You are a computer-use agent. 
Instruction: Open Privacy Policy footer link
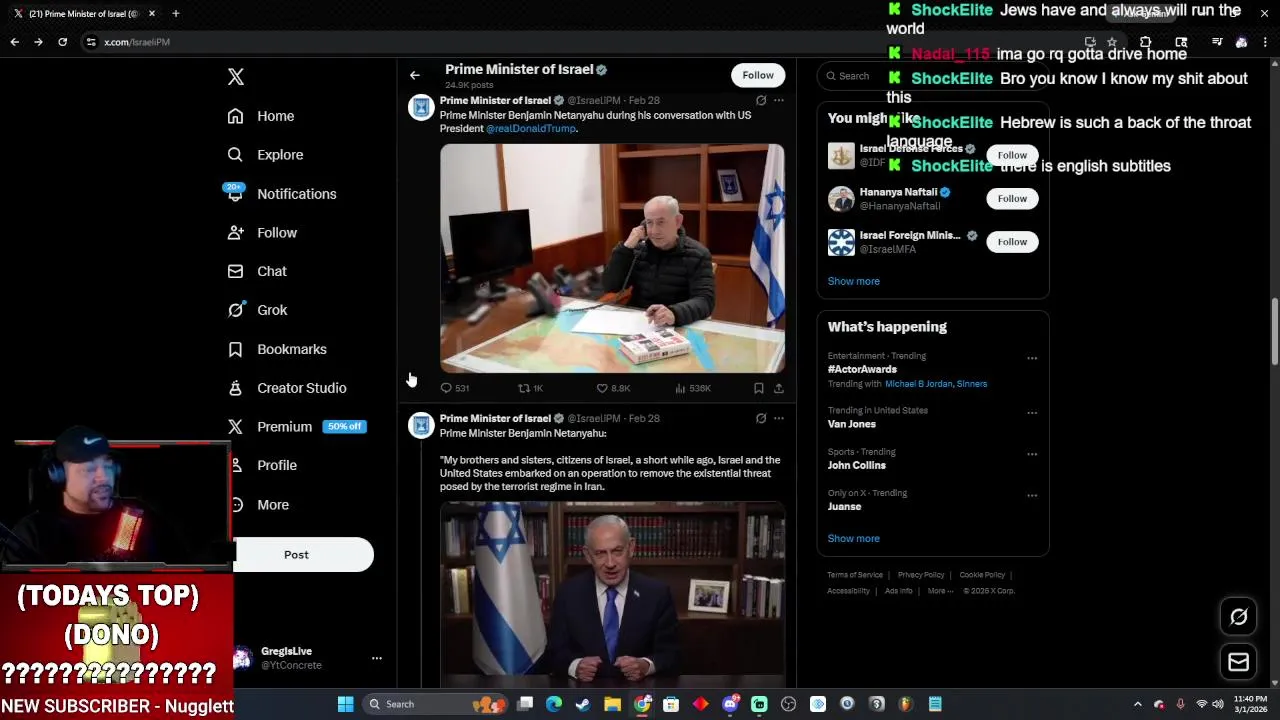921,575
